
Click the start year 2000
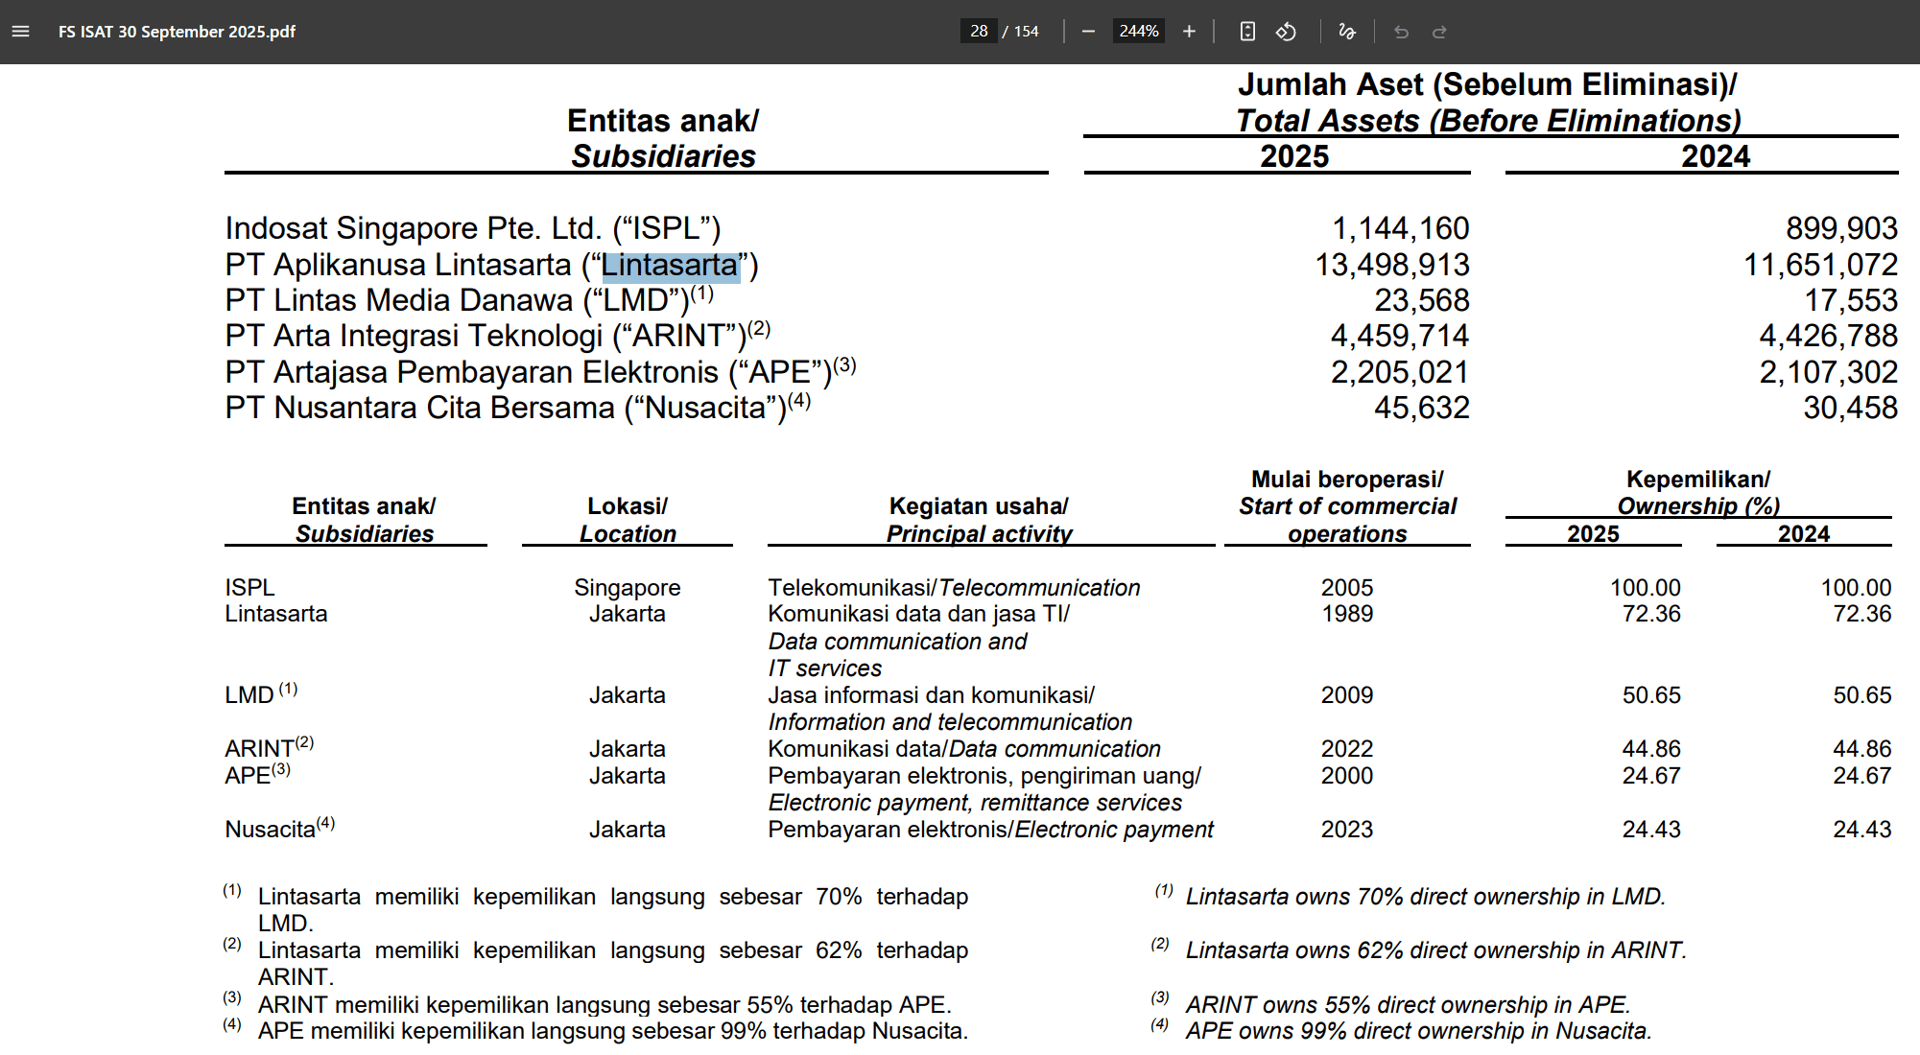[x=1347, y=776]
